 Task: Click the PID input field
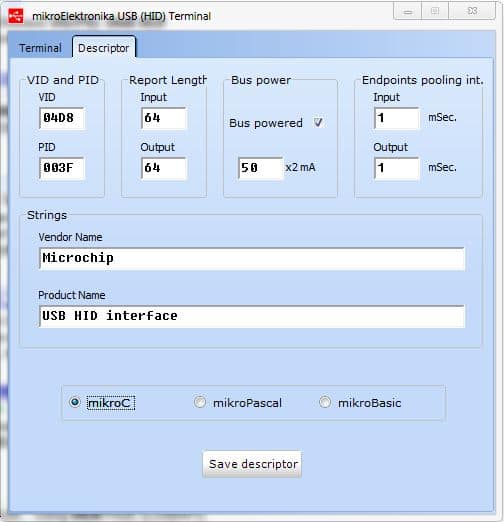point(62,168)
